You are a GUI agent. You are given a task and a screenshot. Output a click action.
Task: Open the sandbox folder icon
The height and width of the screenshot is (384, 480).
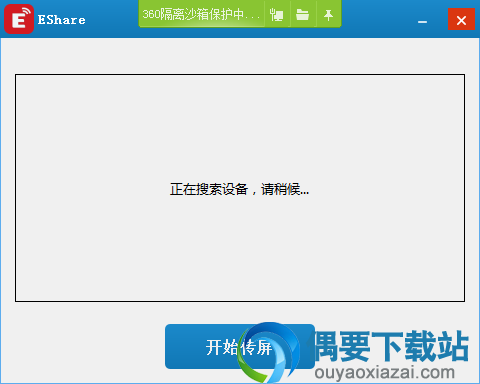[x=302, y=15]
